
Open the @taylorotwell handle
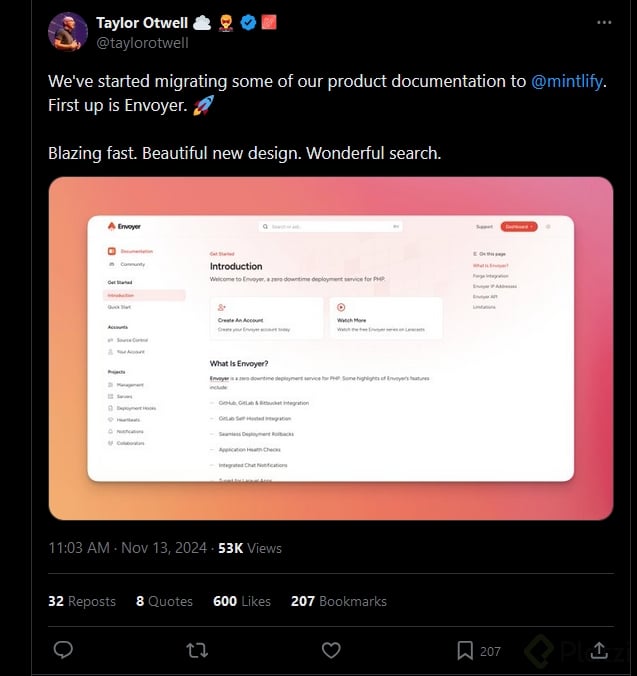(142, 43)
